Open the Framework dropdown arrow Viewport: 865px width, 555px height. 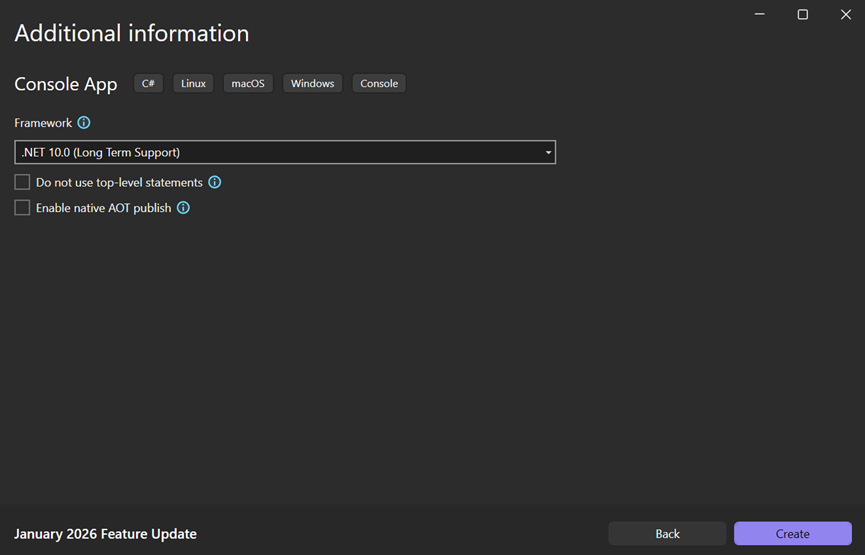(x=548, y=152)
